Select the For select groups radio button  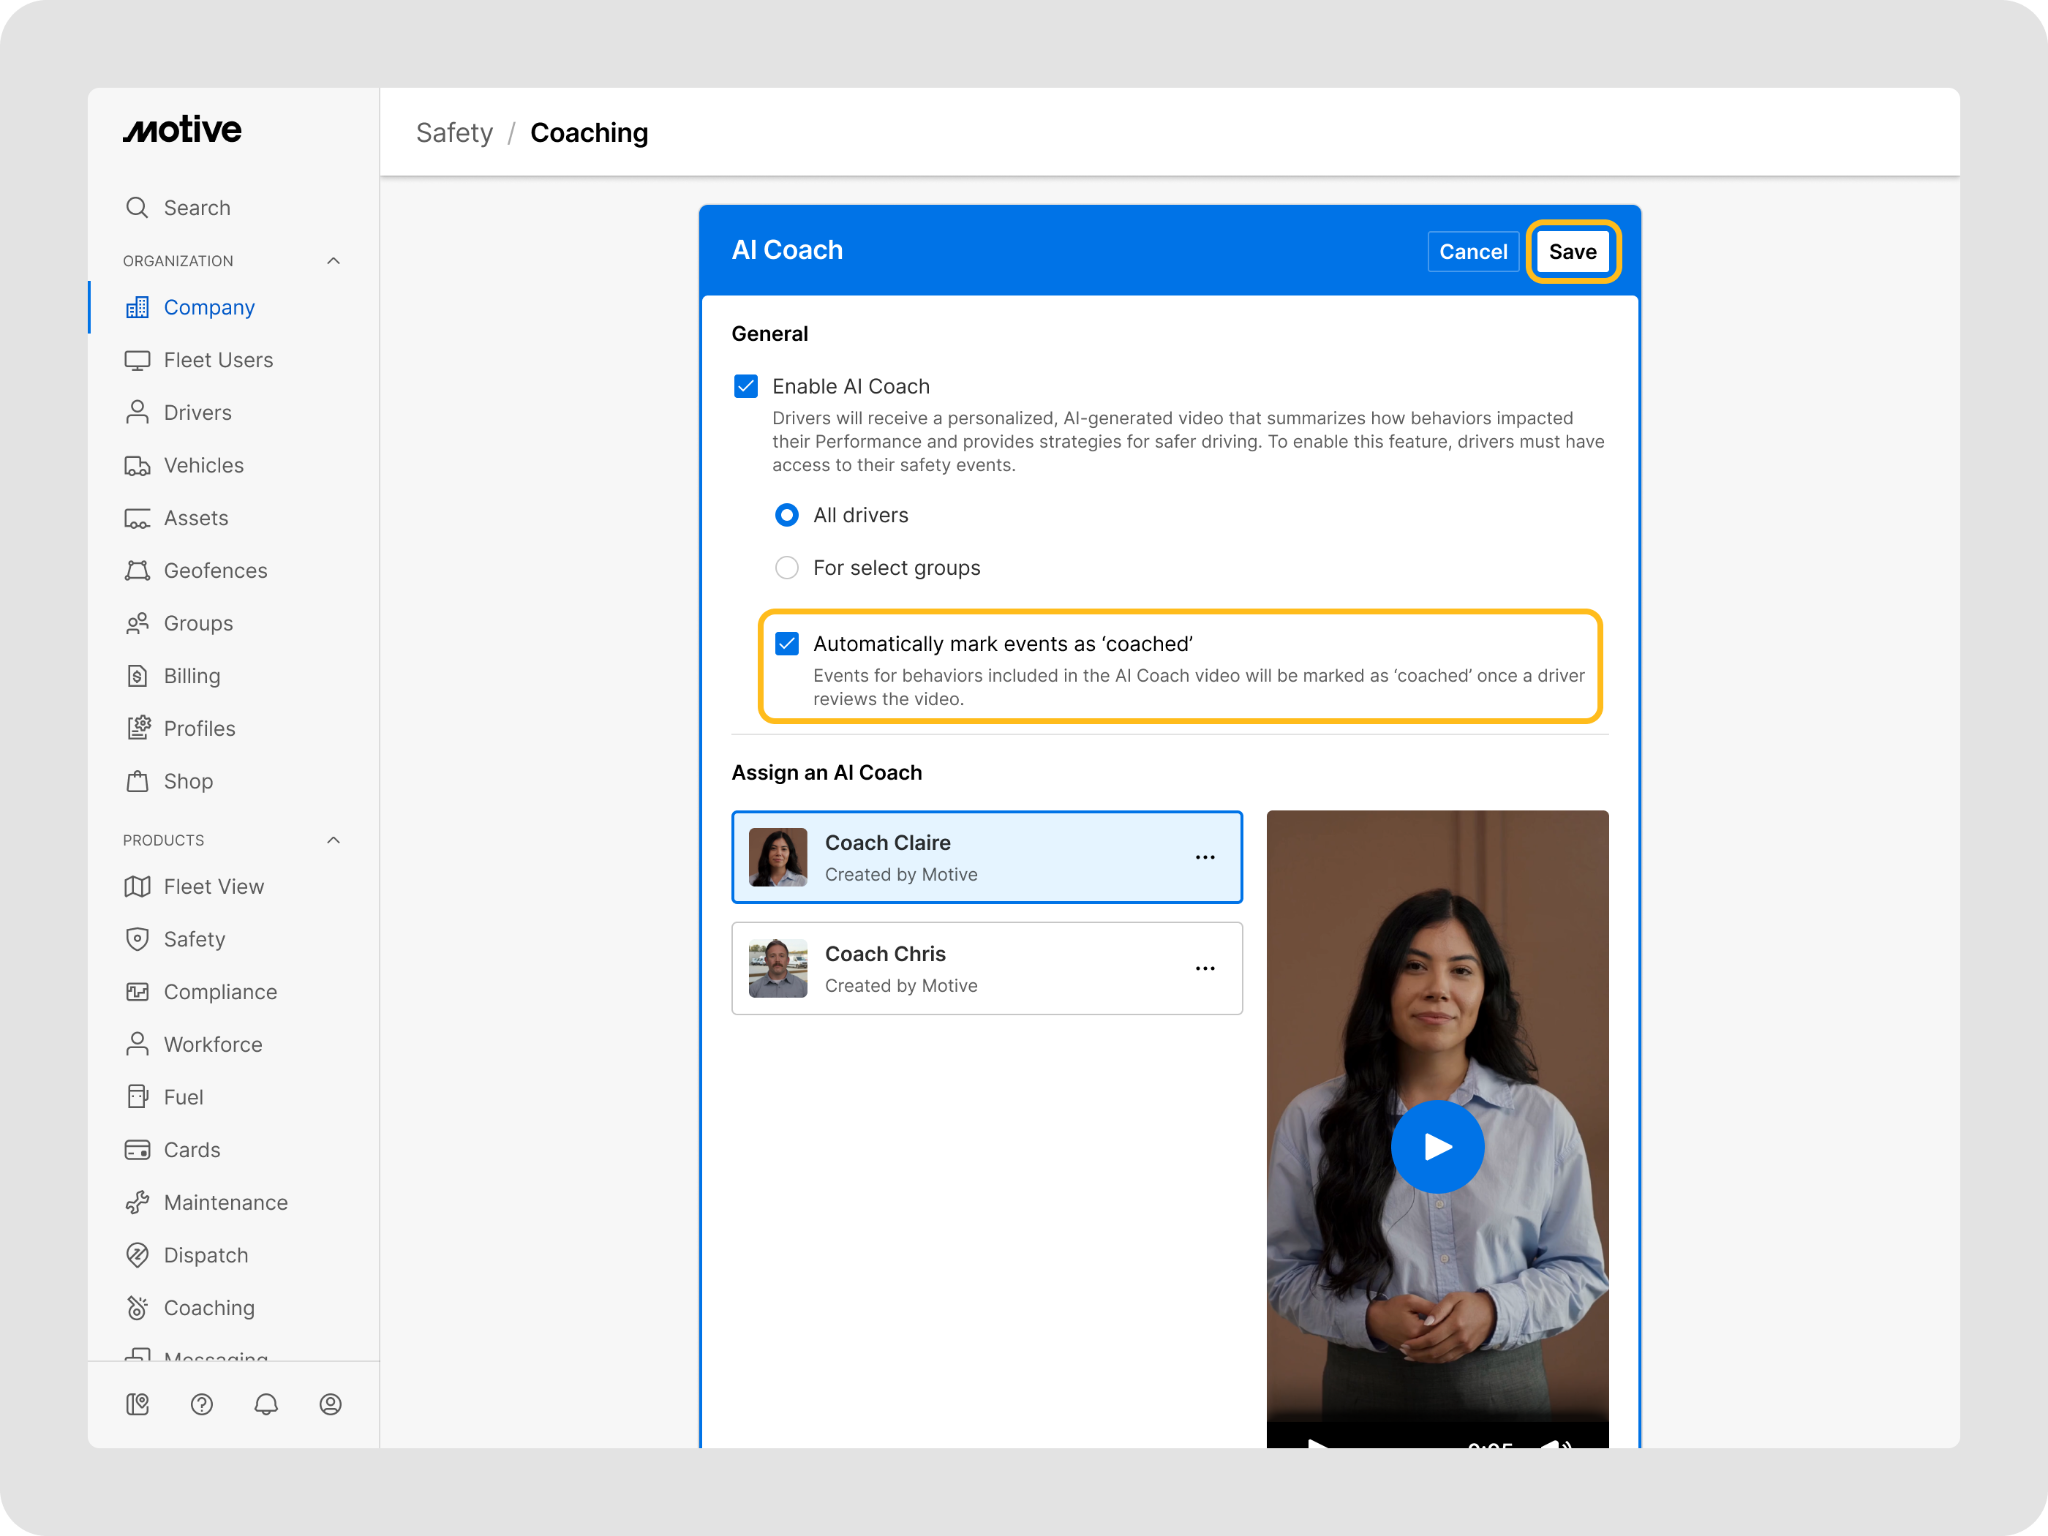pos(787,568)
